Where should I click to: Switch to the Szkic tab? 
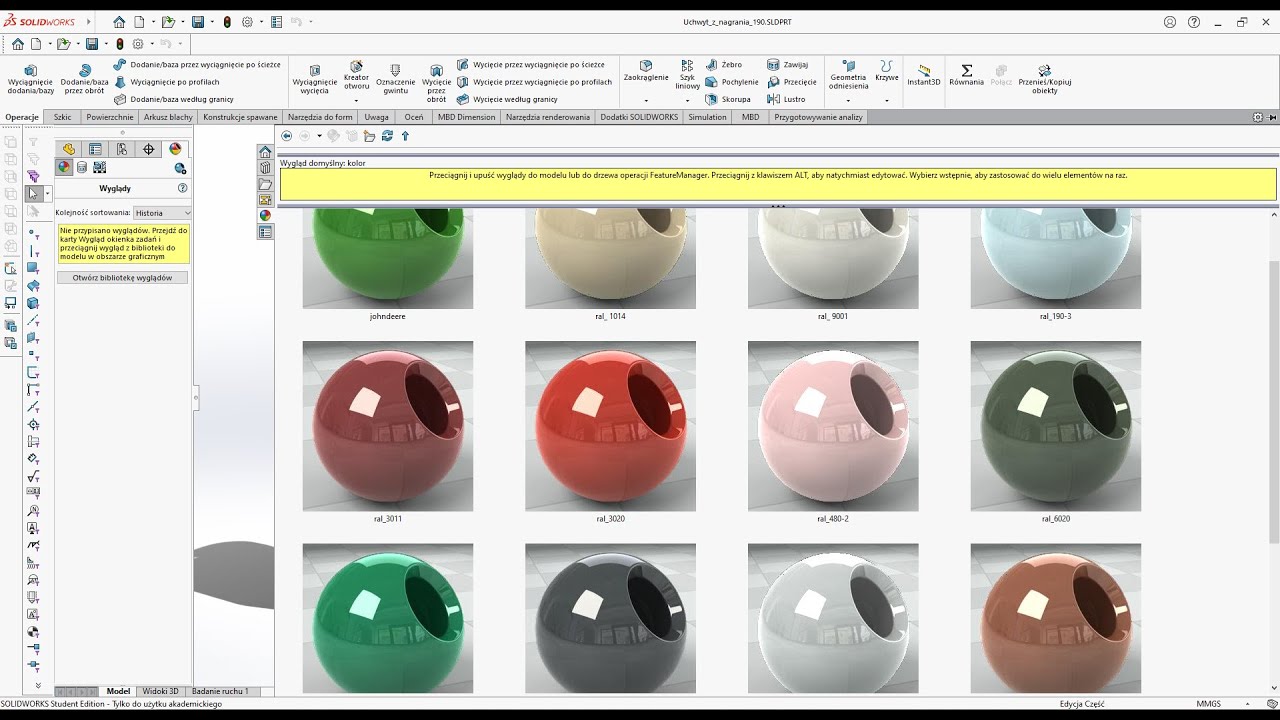click(62, 117)
